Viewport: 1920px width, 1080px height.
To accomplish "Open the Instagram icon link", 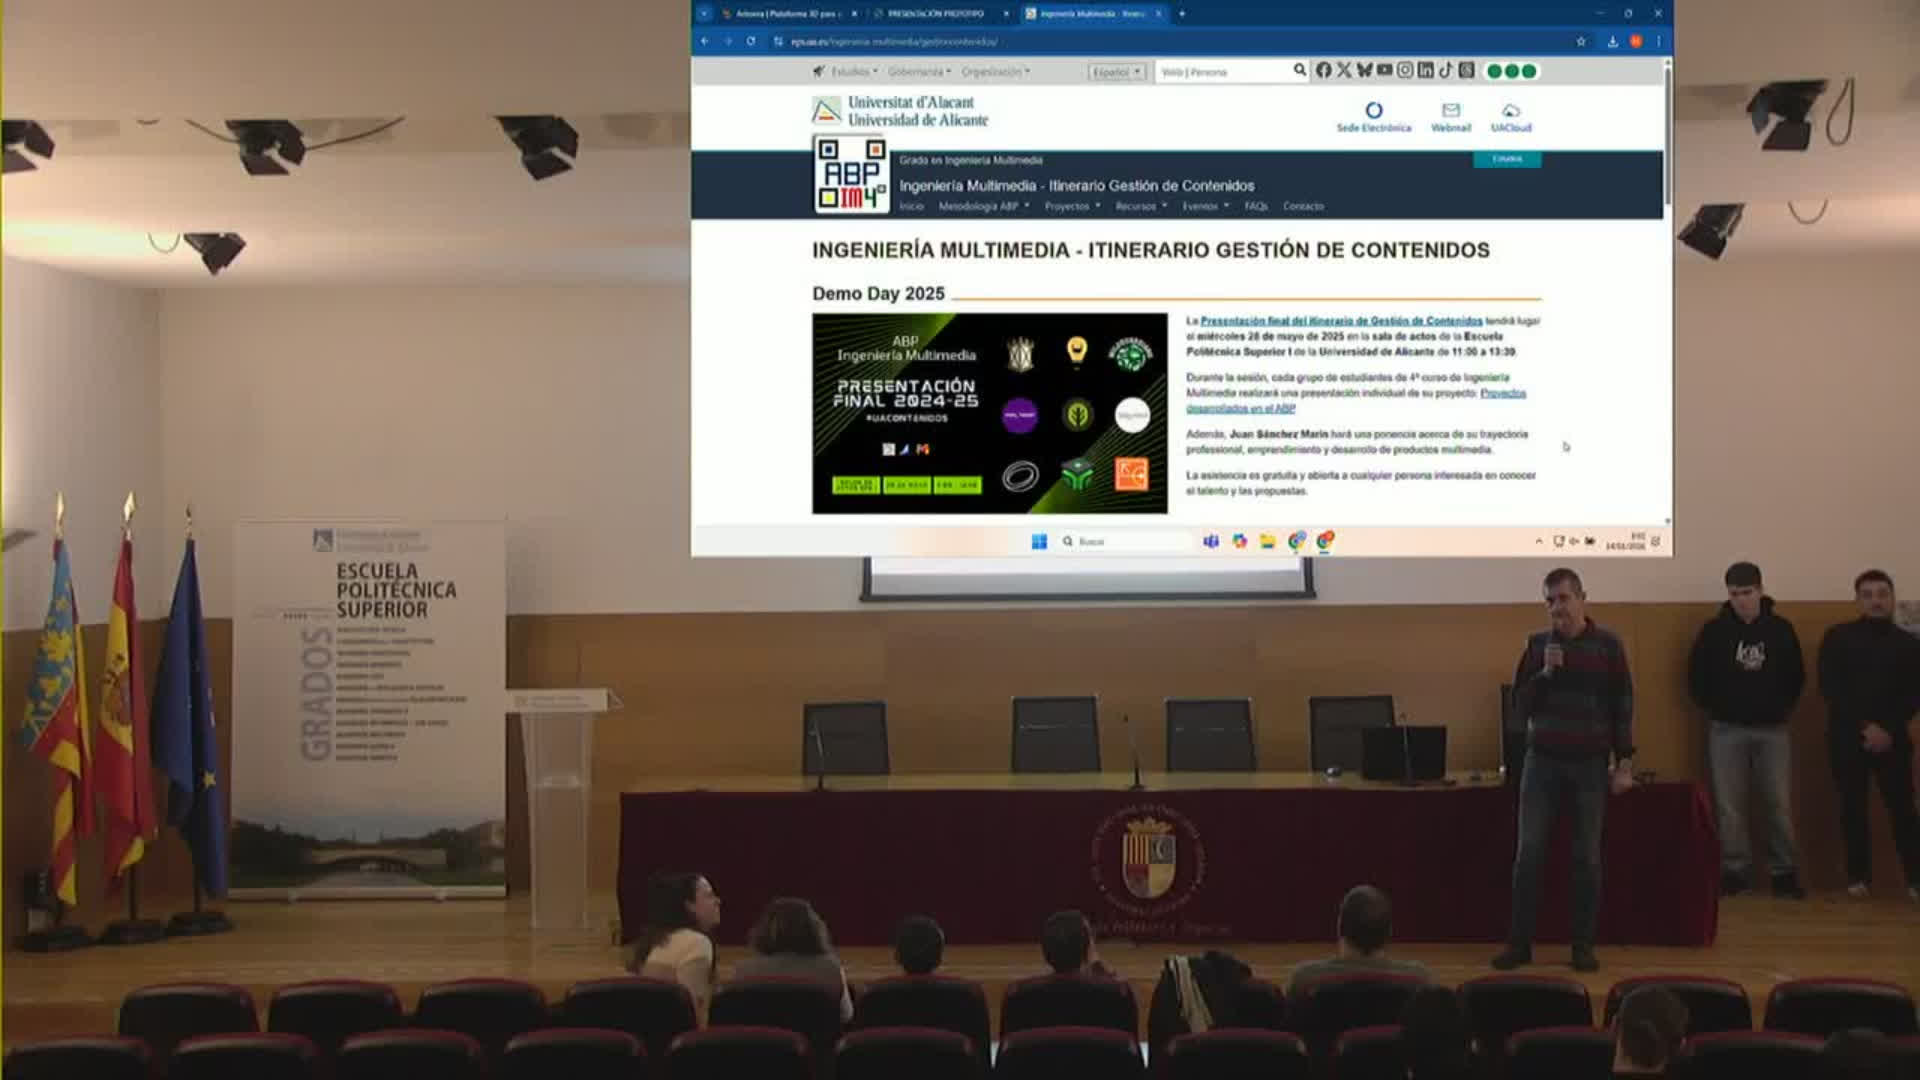I will click(x=1405, y=70).
